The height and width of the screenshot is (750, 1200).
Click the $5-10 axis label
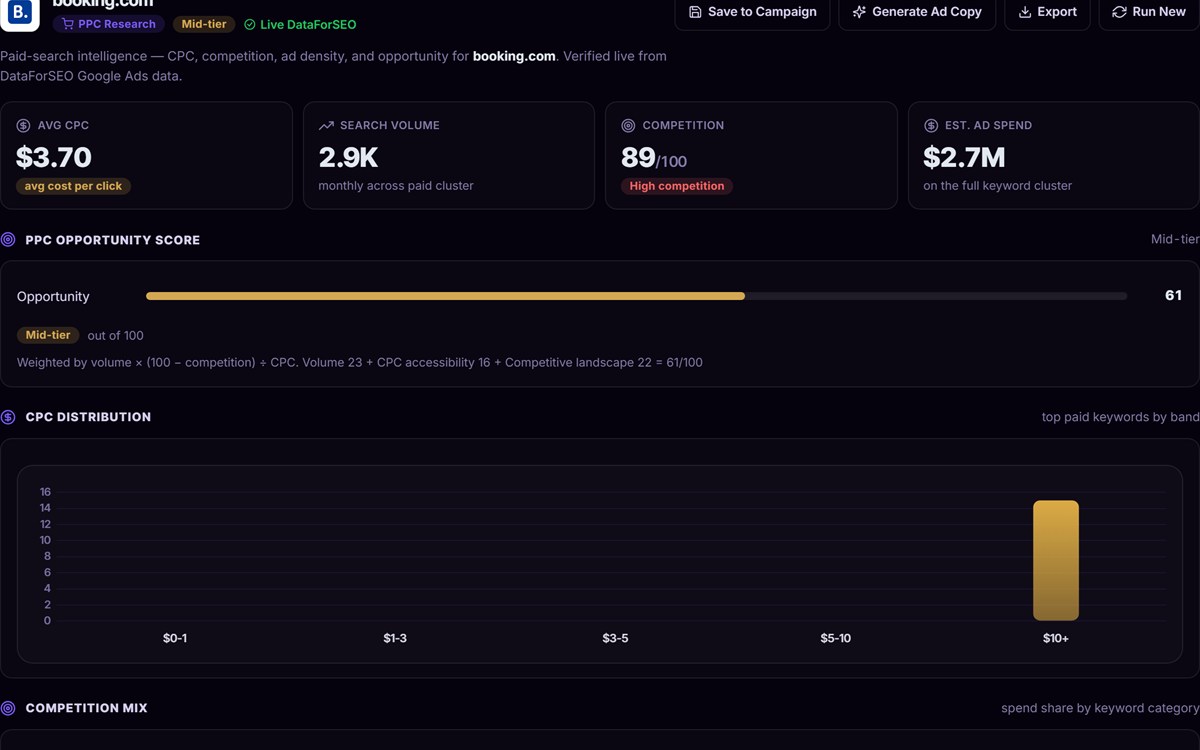(836, 638)
